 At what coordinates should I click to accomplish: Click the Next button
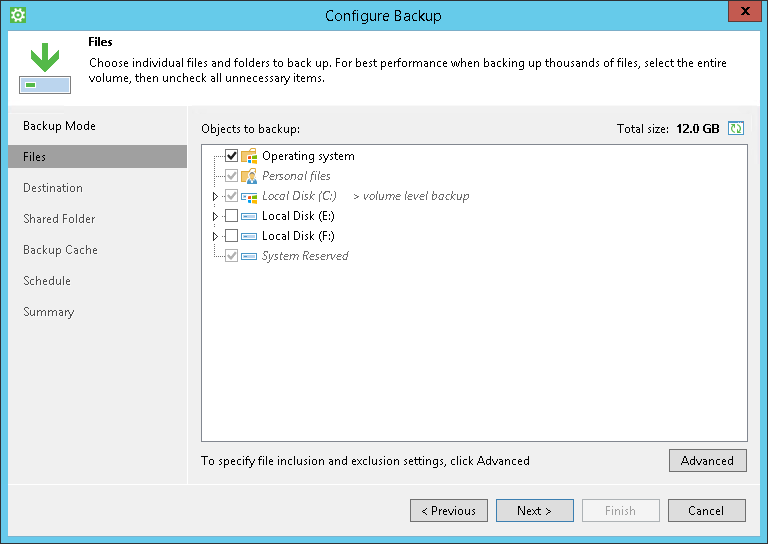[534, 511]
